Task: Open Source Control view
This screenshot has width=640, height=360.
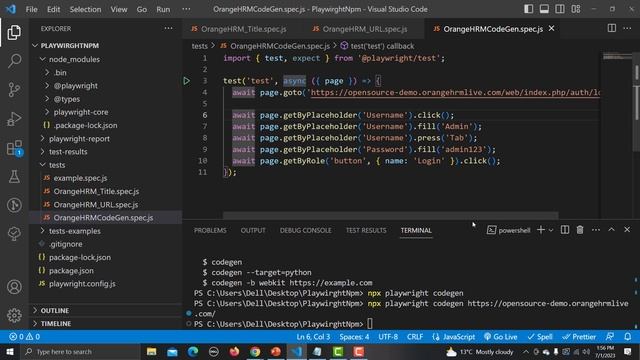Action: pos(14,89)
